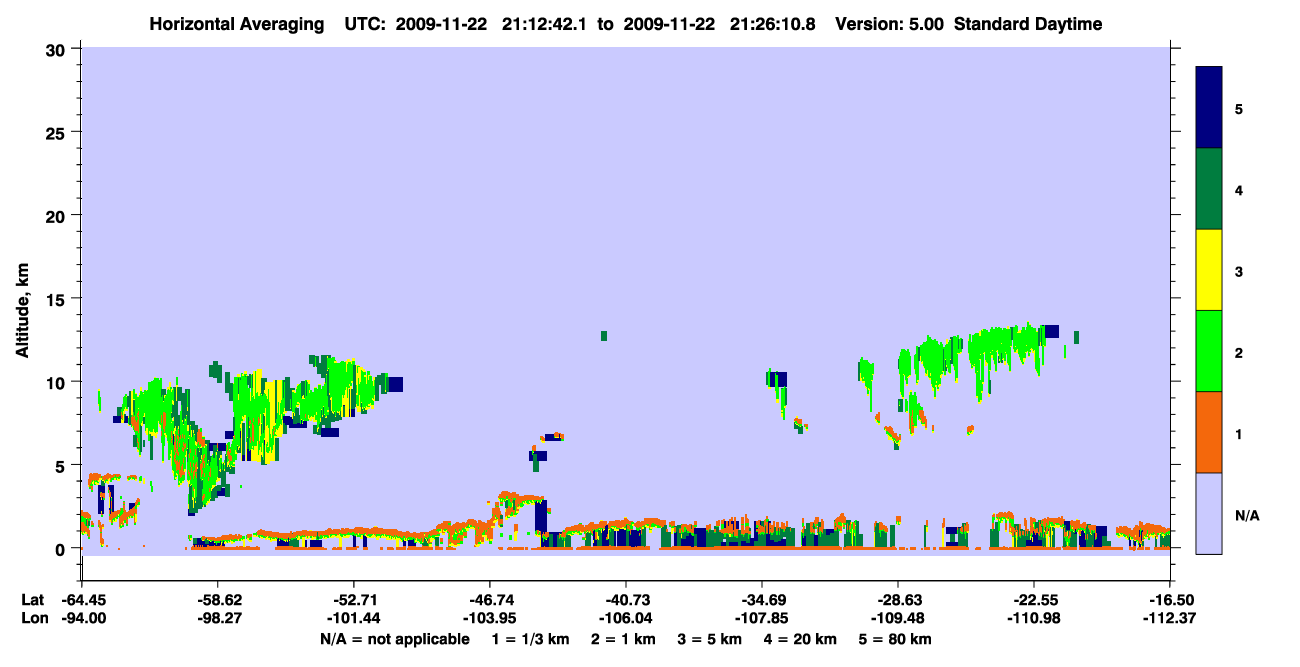Click the start time '21:12:42.1' in the title

(x=547, y=24)
